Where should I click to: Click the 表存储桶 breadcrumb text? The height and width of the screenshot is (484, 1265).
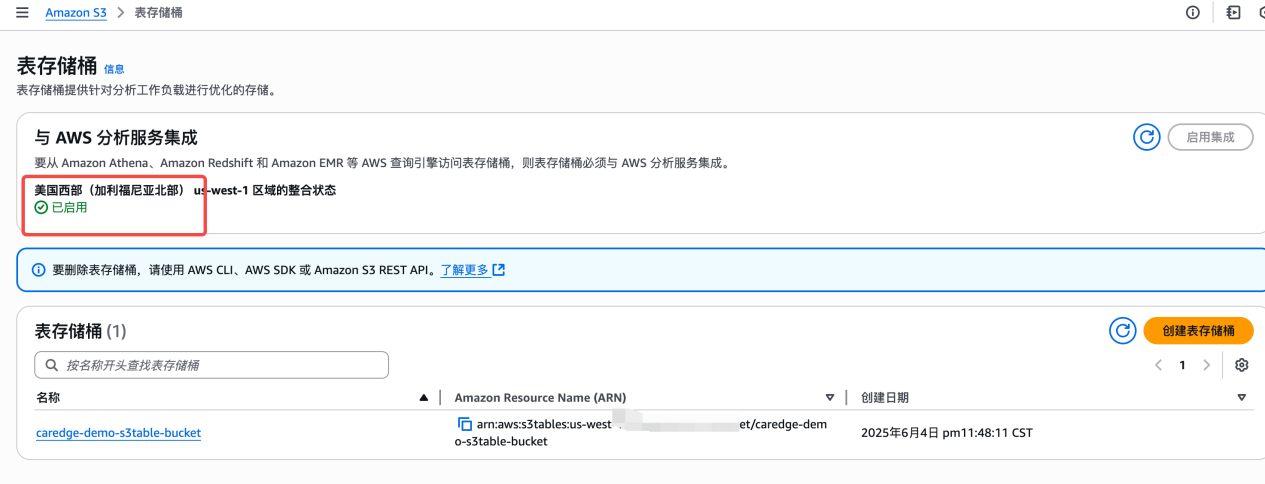click(x=158, y=13)
